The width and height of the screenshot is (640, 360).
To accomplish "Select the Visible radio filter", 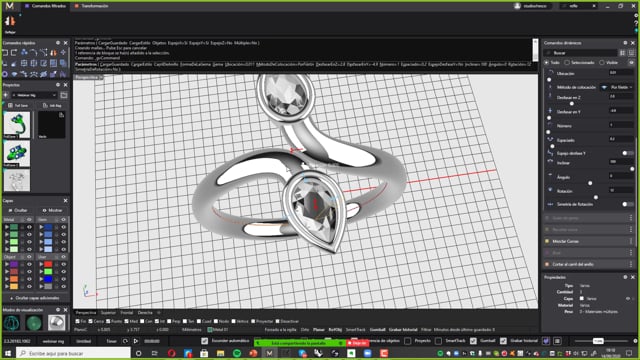I will click(602, 62).
